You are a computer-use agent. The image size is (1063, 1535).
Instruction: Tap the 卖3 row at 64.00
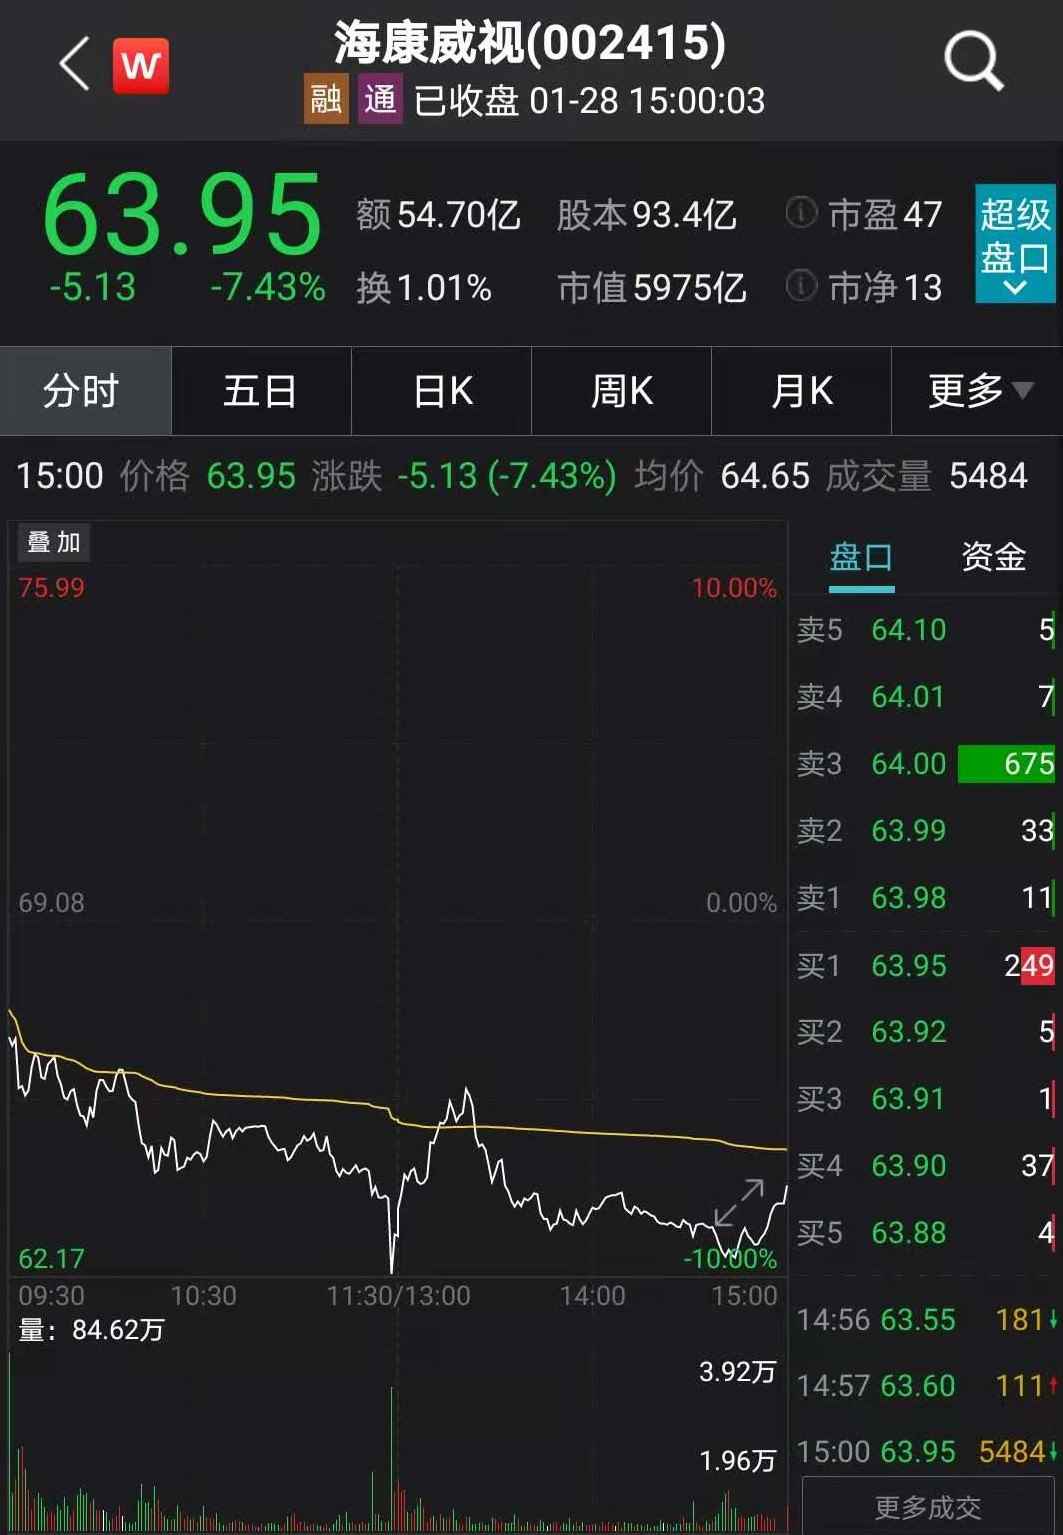pyautogui.click(x=925, y=763)
